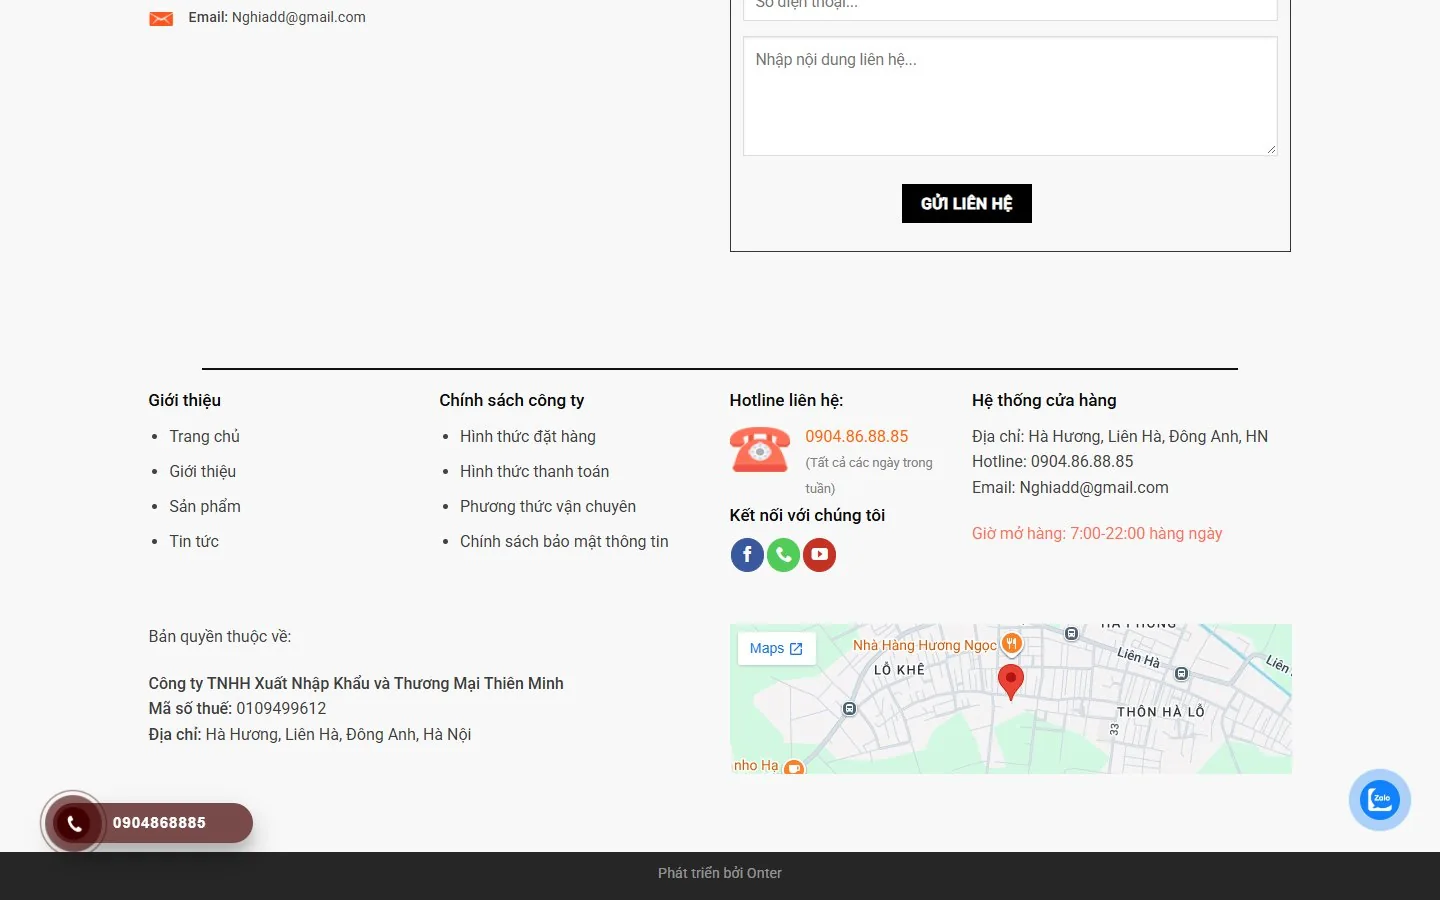Click the Email Nghiadd@gmail.com at the top
This screenshot has width=1440, height=900.
coord(277,17)
